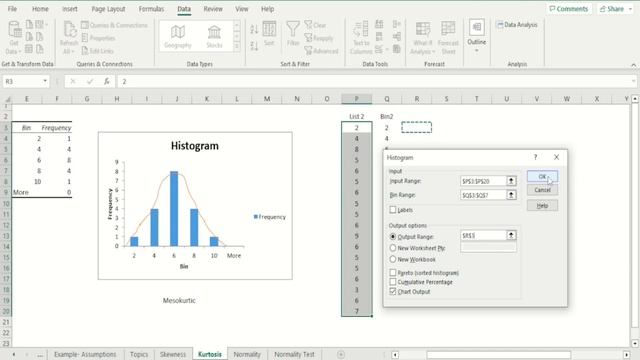The height and width of the screenshot is (360, 640).
Task: Click Edit Links in the ribbon
Action: [98, 51]
